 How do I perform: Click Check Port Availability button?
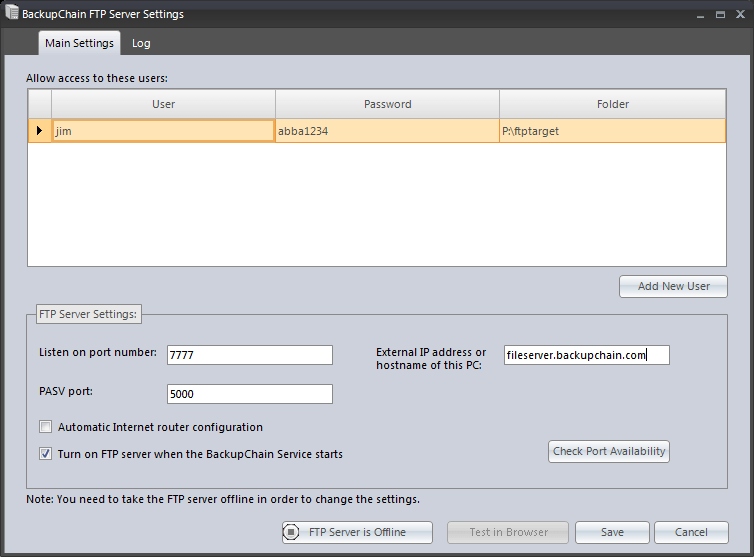point(609,451)
